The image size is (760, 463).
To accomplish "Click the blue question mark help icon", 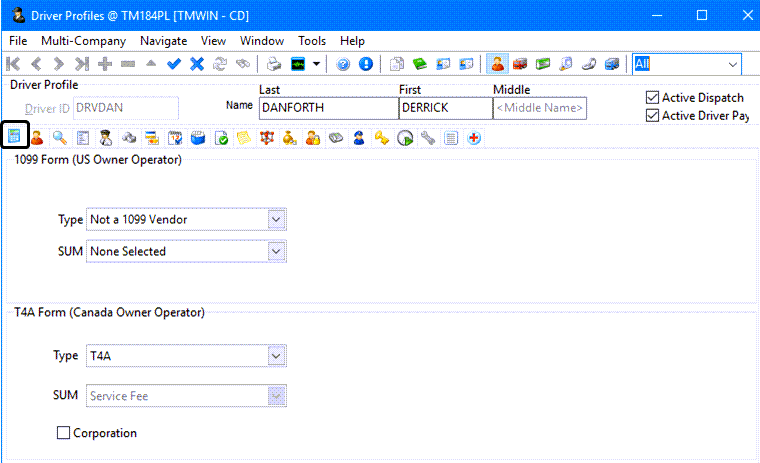I will (x=343, y=64).
